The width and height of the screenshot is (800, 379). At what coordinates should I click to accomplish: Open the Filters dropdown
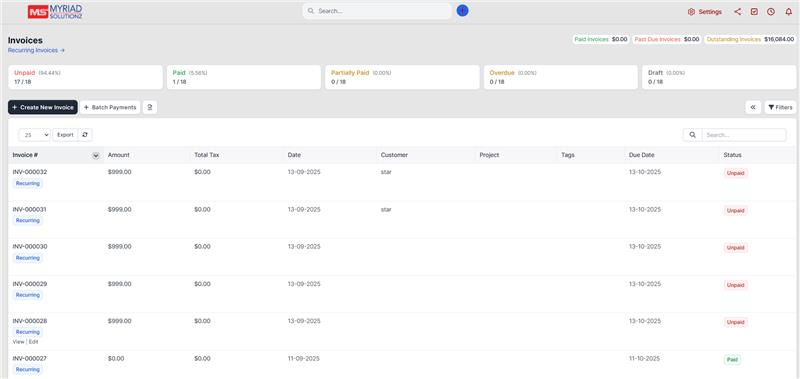(x=780, y=107)
